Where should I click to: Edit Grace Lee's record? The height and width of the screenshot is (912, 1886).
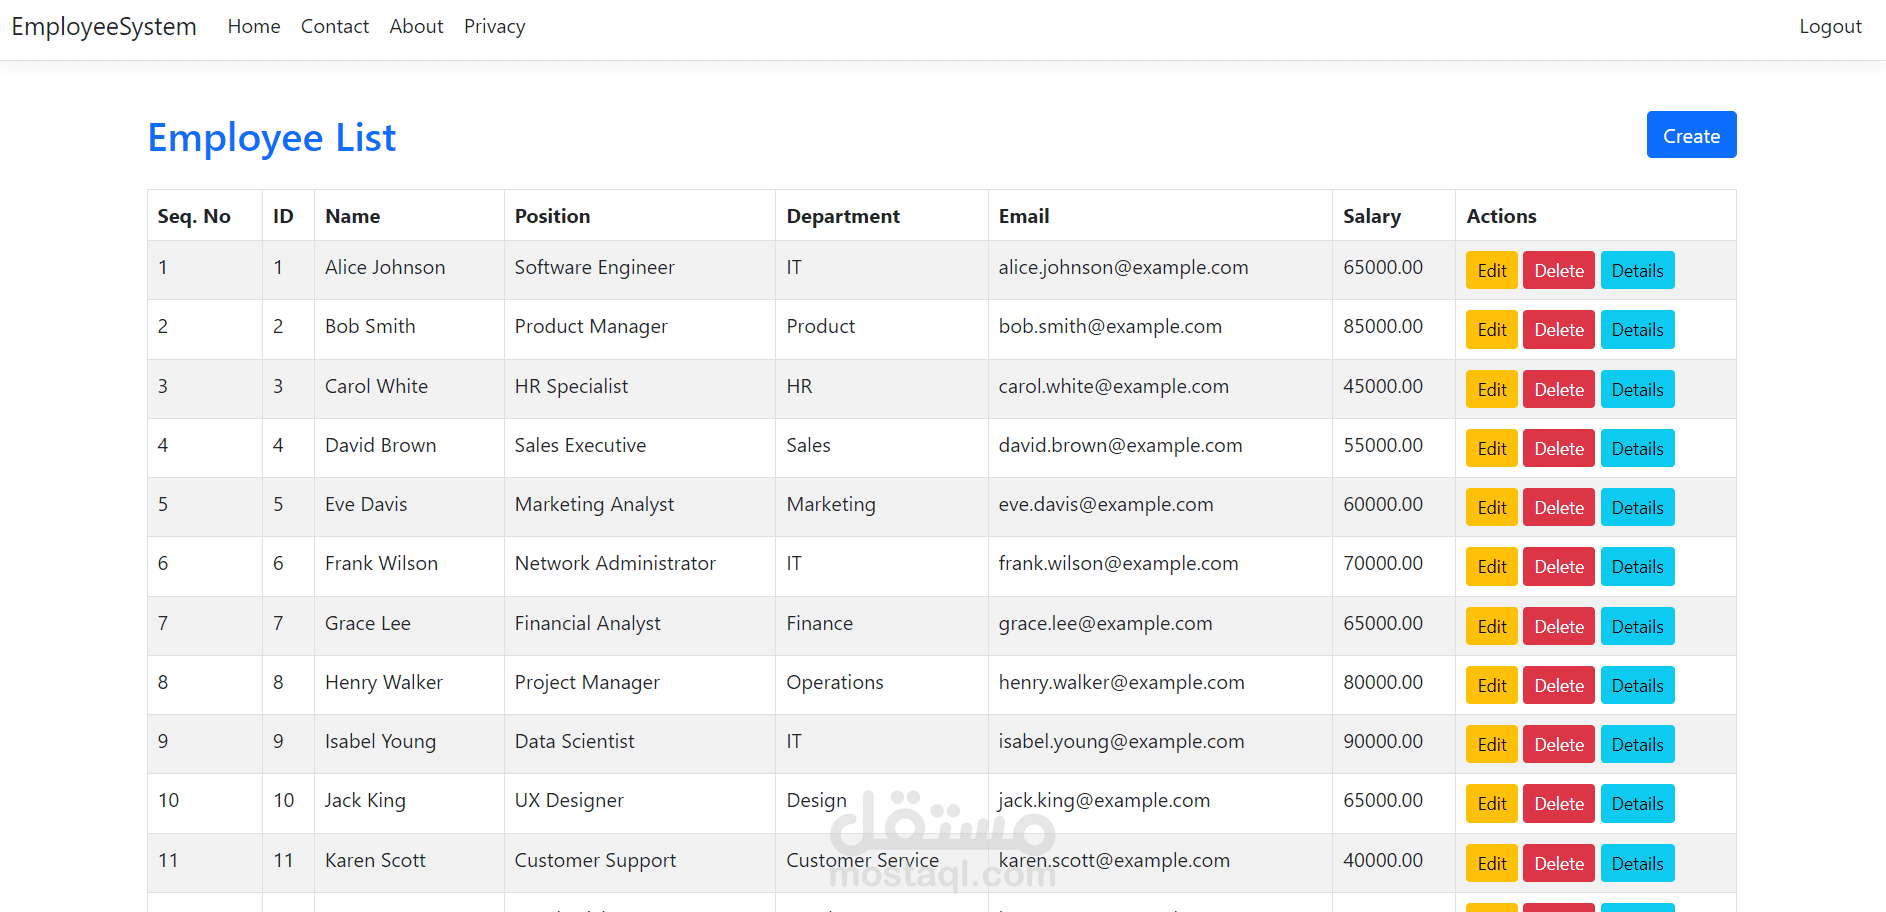tap(1491, 627)
